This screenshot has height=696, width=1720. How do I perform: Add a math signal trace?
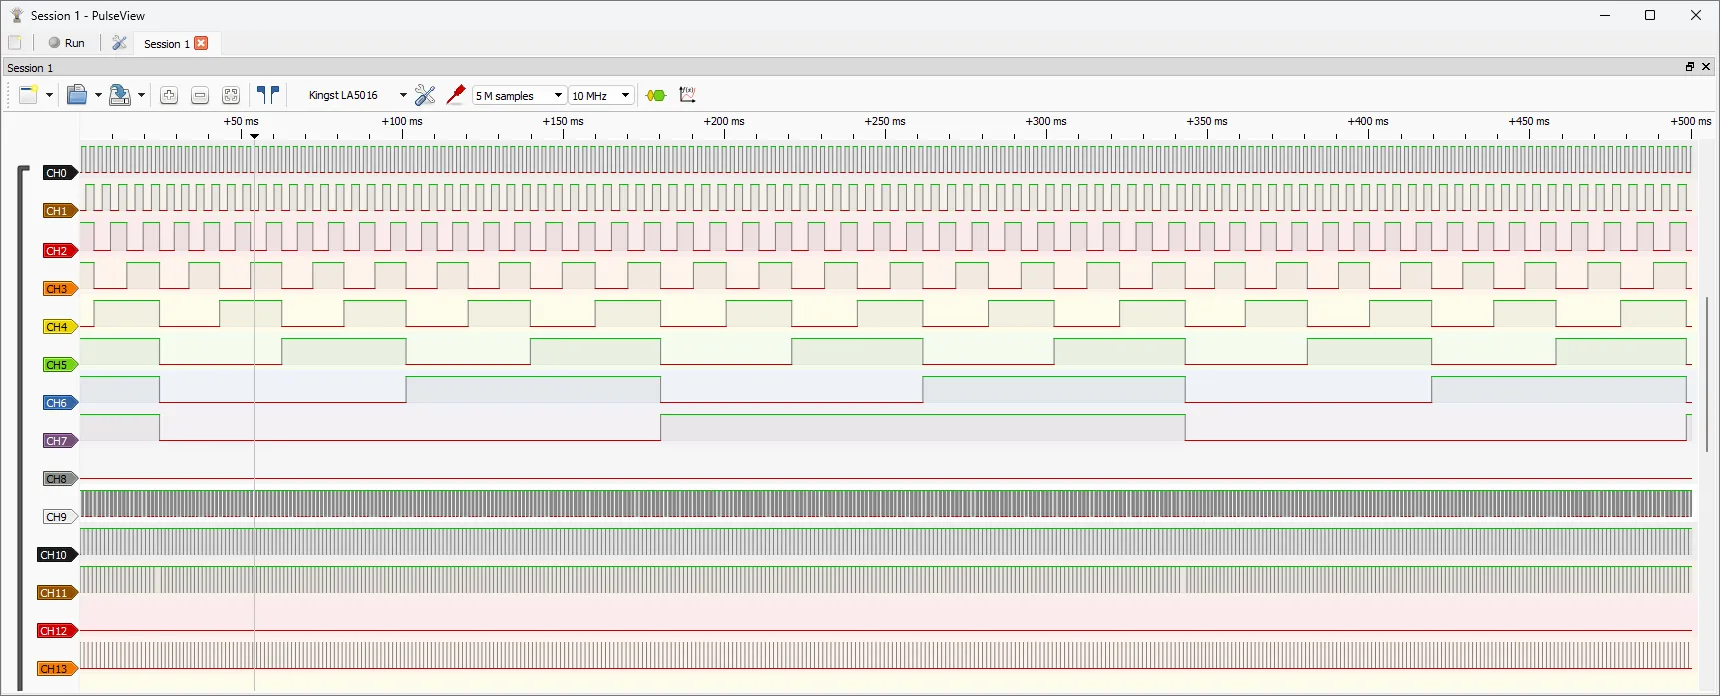point(687,95)
